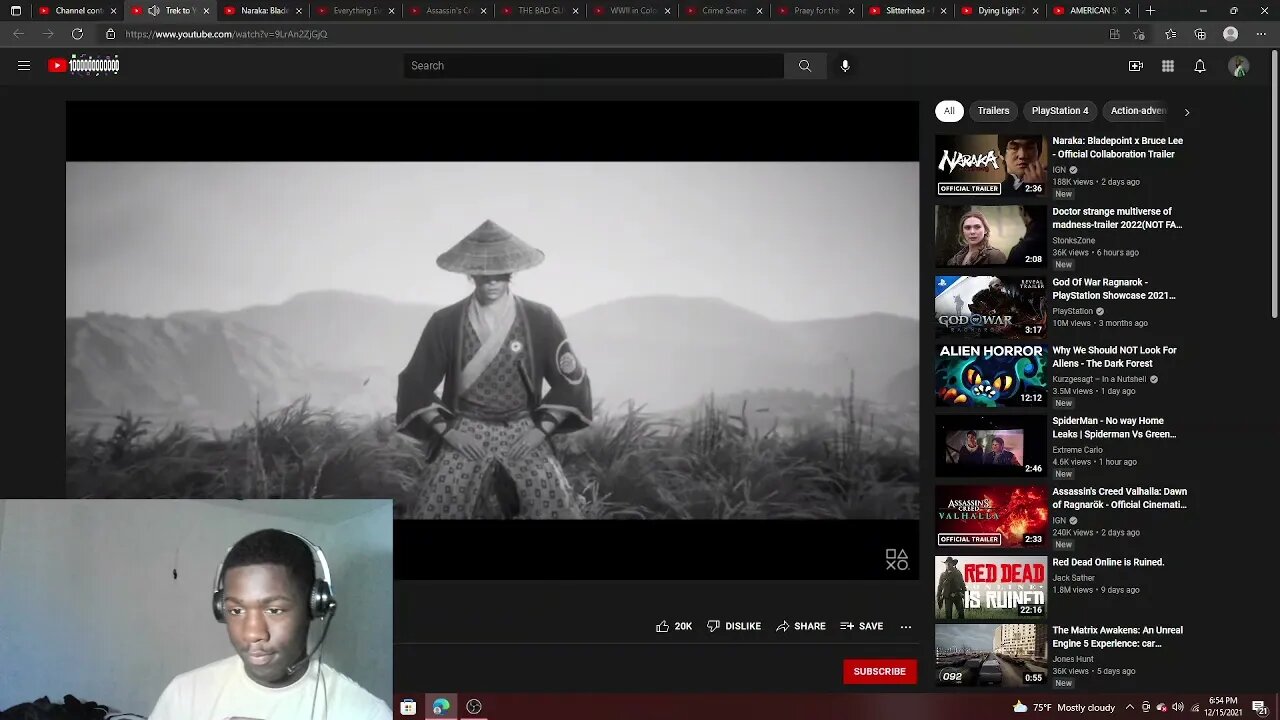Click the YouTube search magnifier button
1280x720 pixels.
[805, 66]
